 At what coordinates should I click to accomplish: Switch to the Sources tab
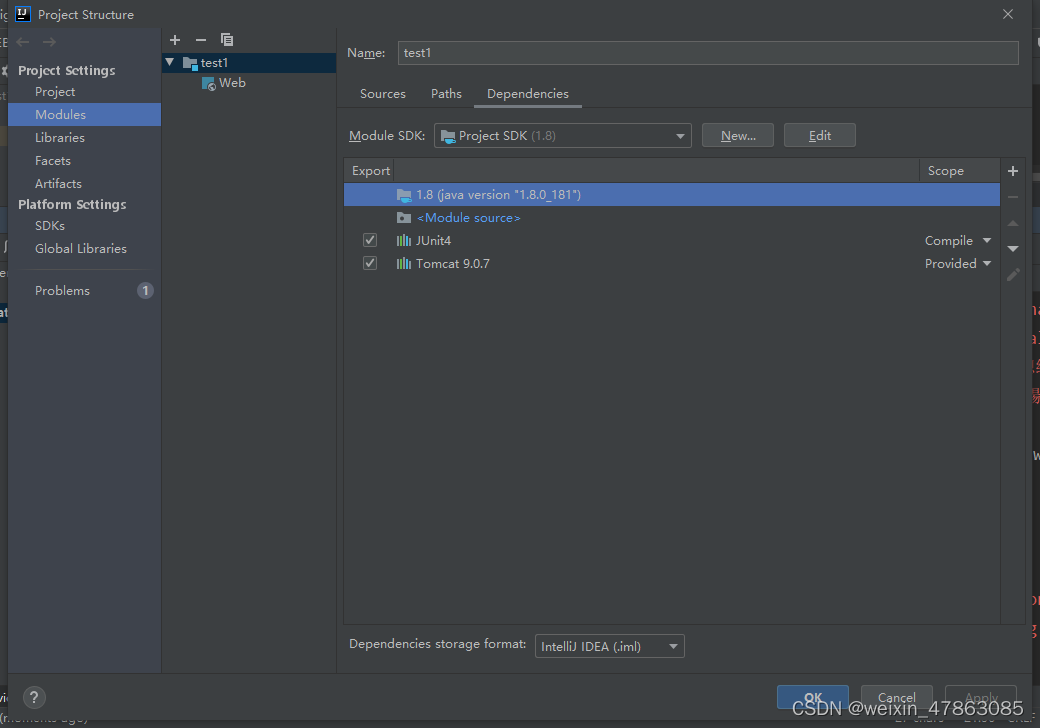pos(383,94)
